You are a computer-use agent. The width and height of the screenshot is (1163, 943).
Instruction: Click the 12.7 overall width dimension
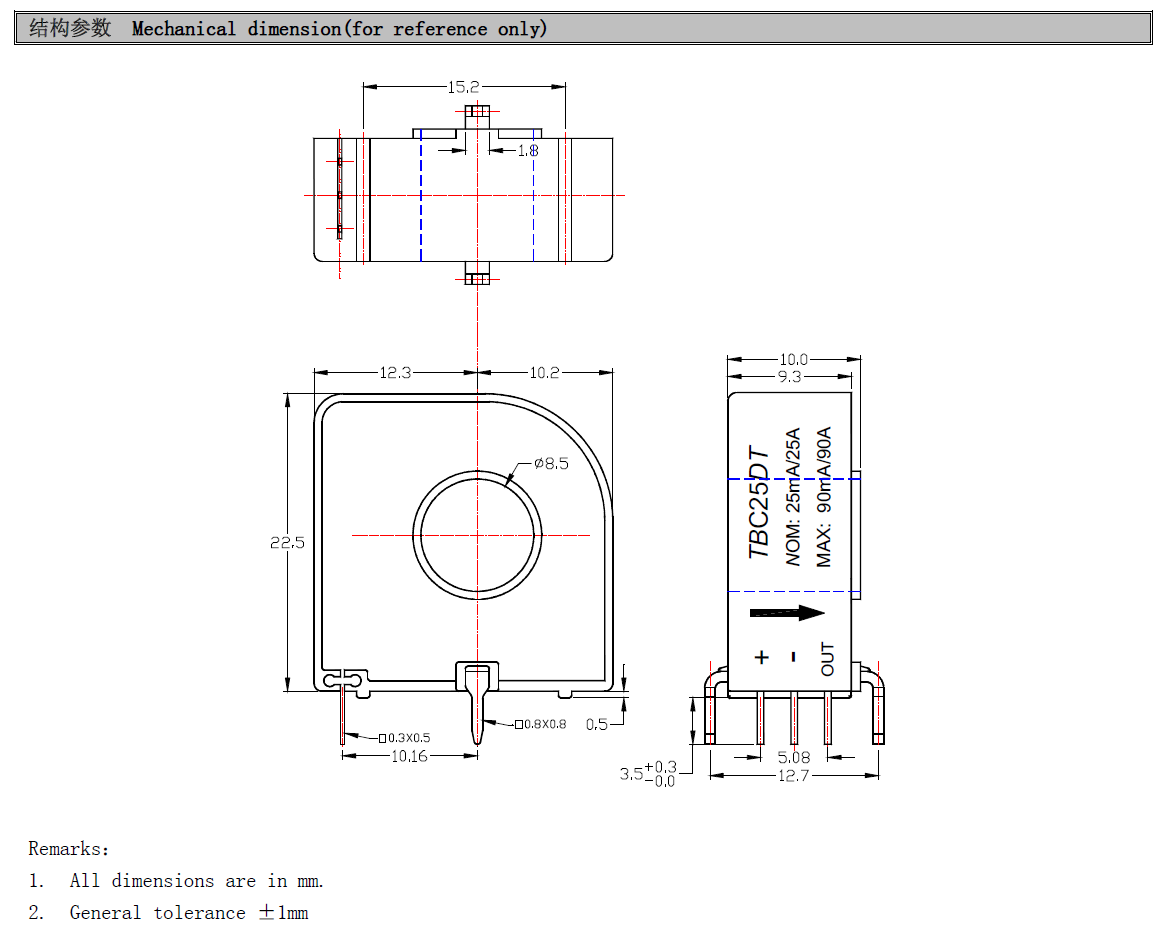pyautogui.click(x=792, y=776)
